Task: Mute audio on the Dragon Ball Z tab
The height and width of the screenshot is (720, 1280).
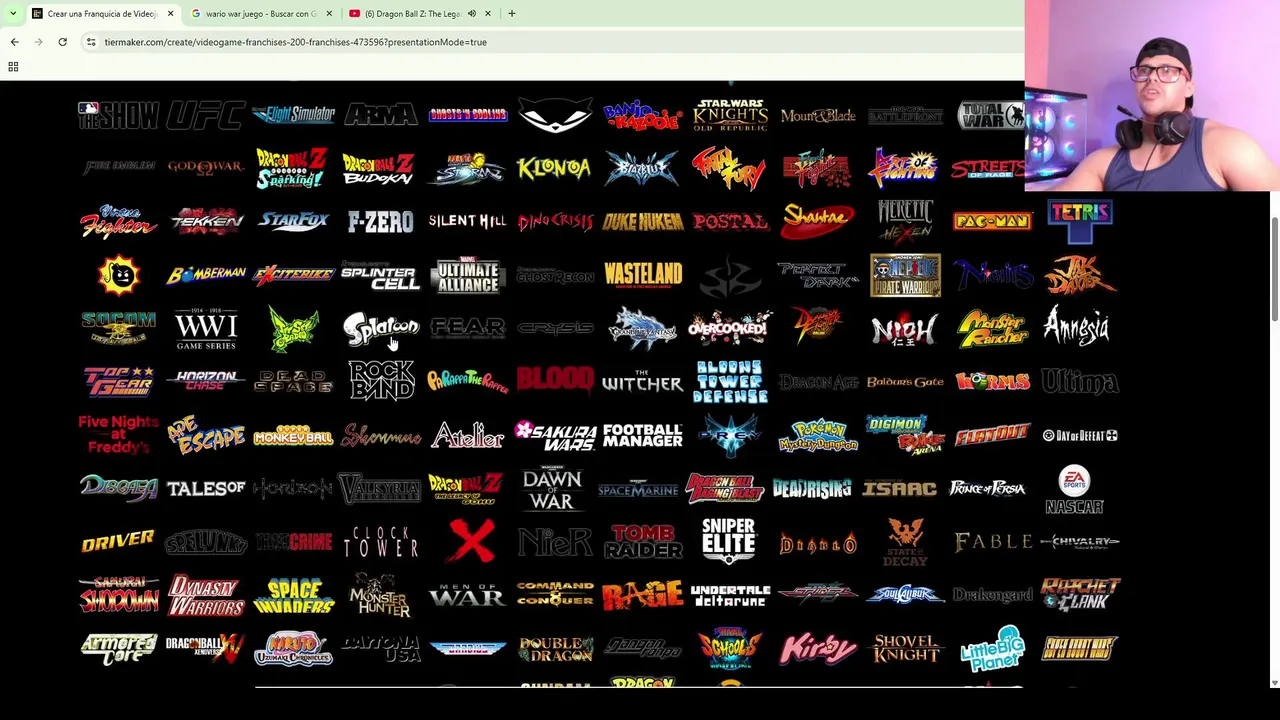Action: pos(472,14)
